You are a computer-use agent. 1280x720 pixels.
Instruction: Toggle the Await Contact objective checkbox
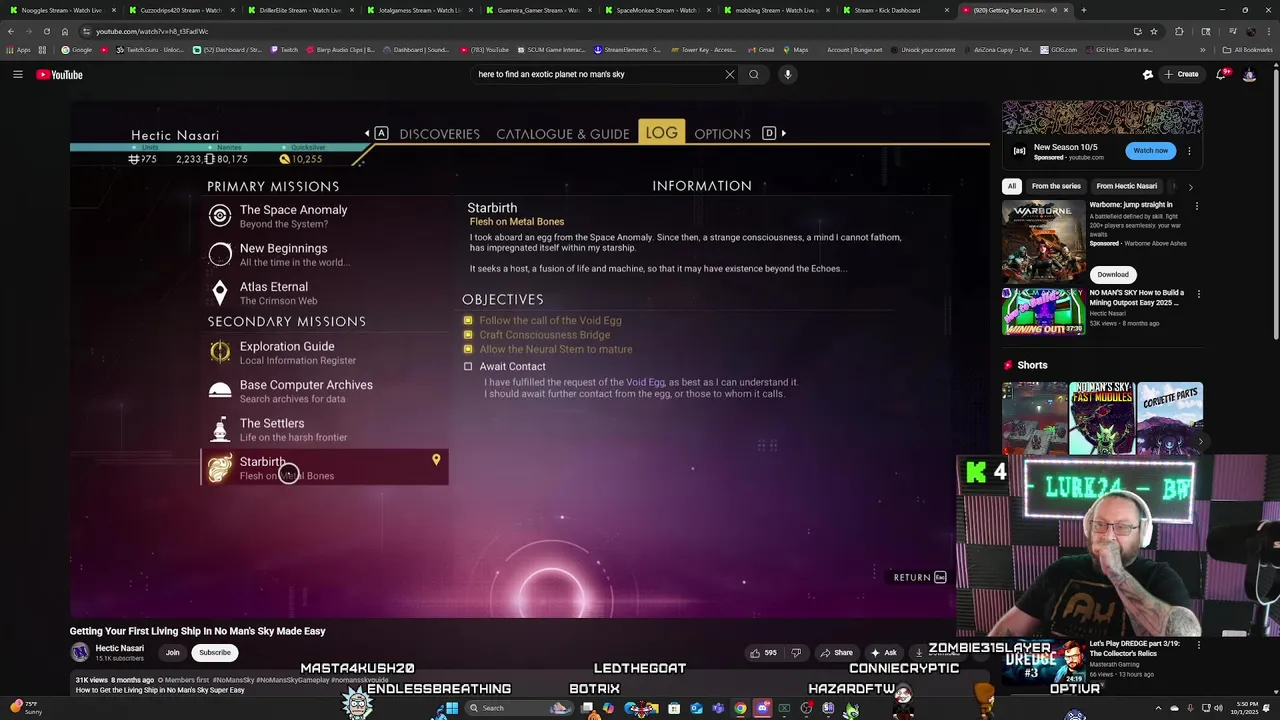tap(468, 366)
